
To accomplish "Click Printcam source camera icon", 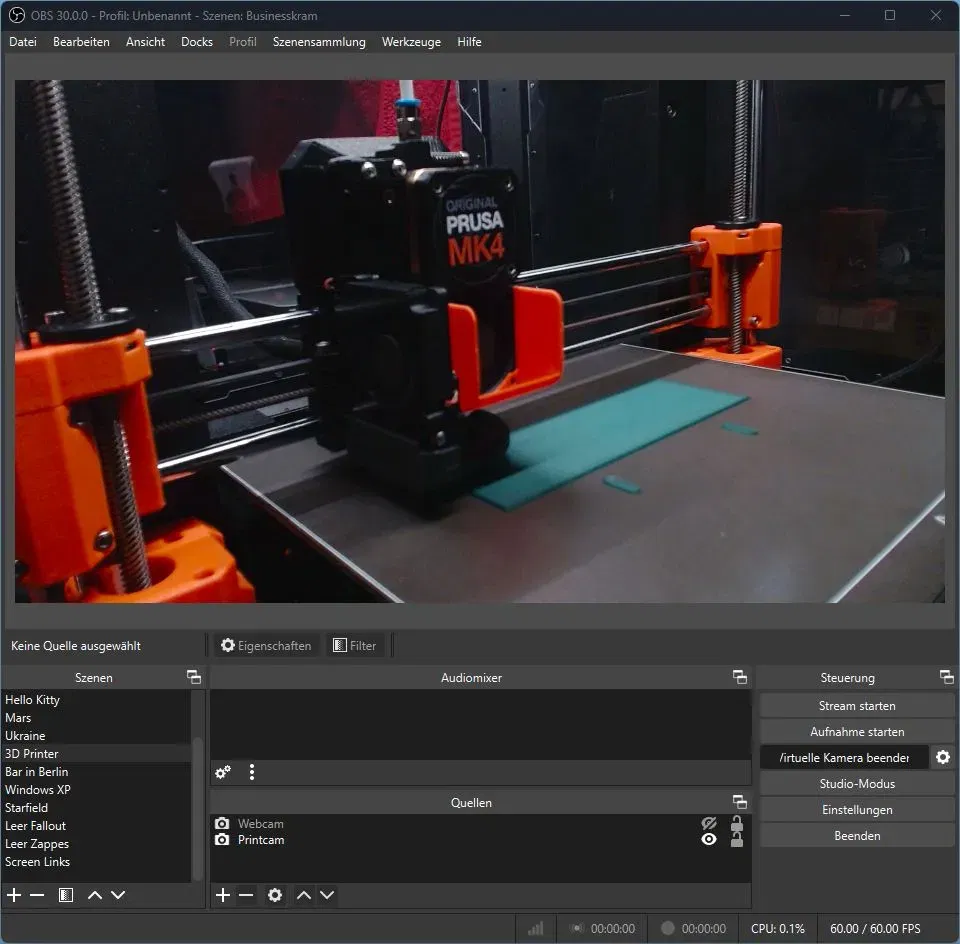I will [222, 839].
